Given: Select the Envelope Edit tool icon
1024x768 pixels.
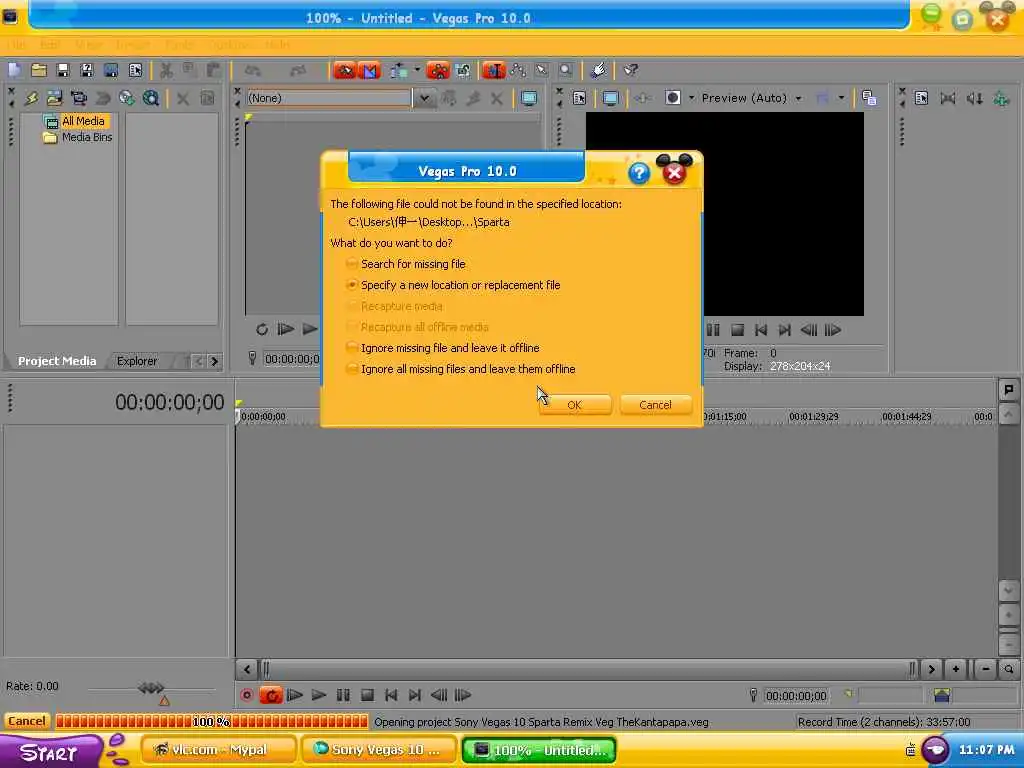Looking at the screenshot, I should (519, 70).
